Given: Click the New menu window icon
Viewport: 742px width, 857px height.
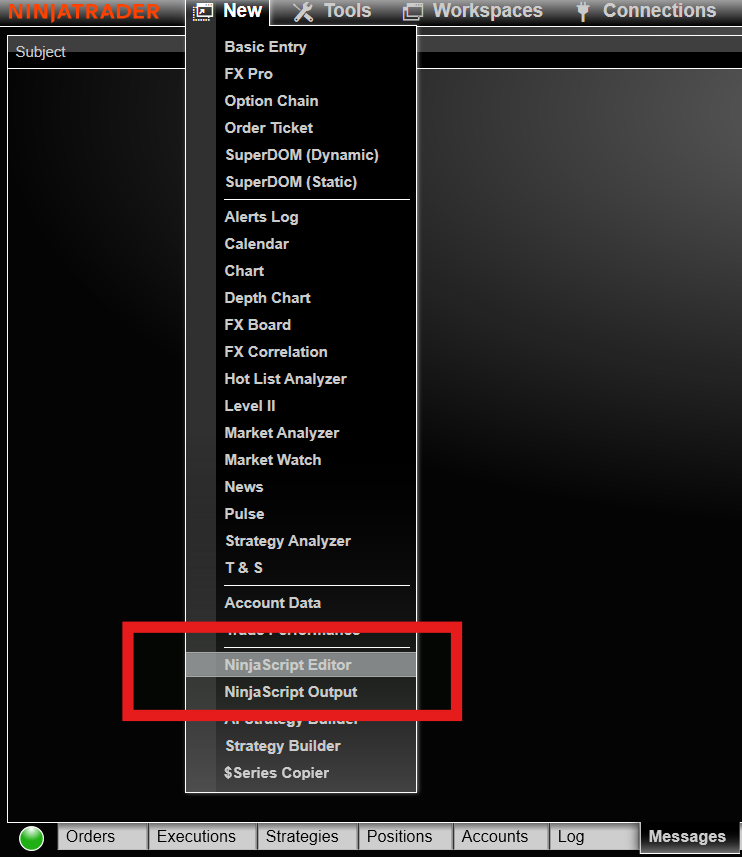Looking at the screenshot, I should [x=203, y=12].
